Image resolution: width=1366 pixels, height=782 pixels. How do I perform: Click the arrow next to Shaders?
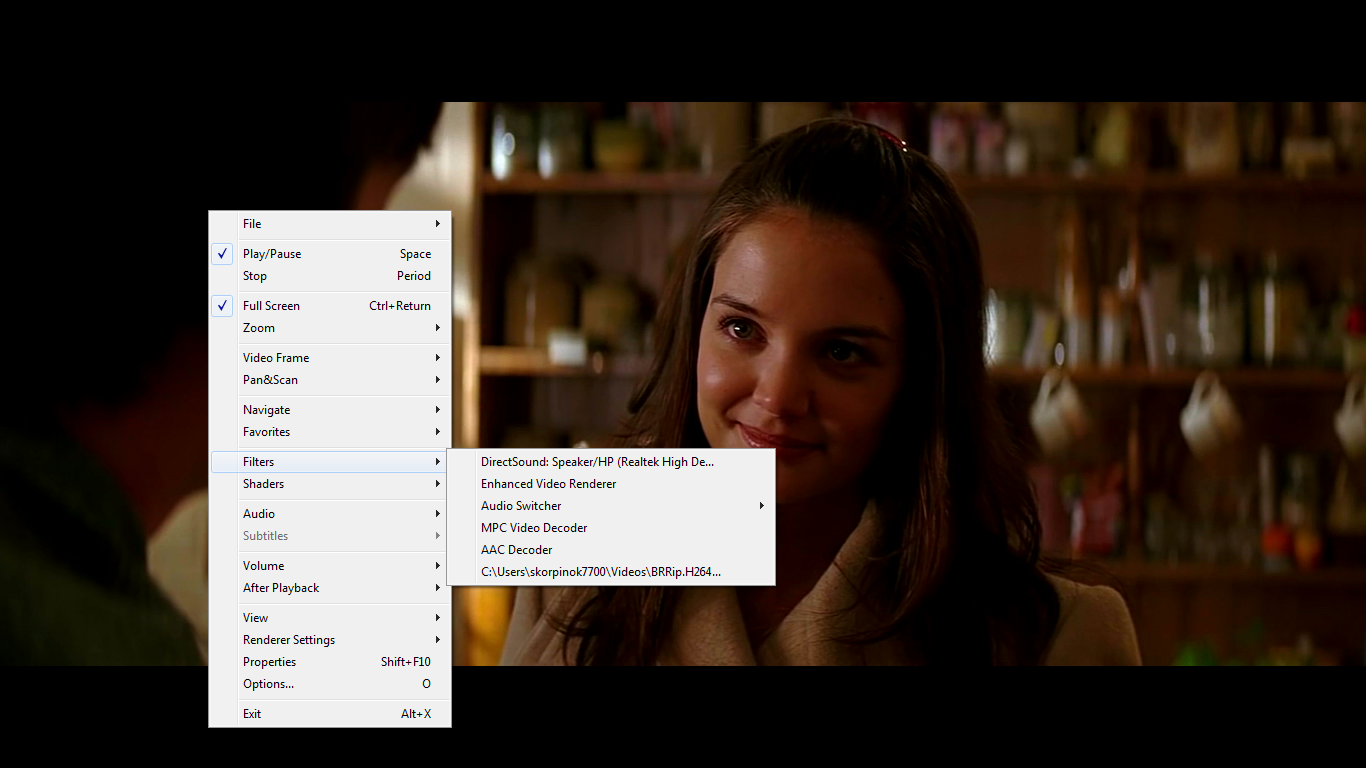[438, 484]
